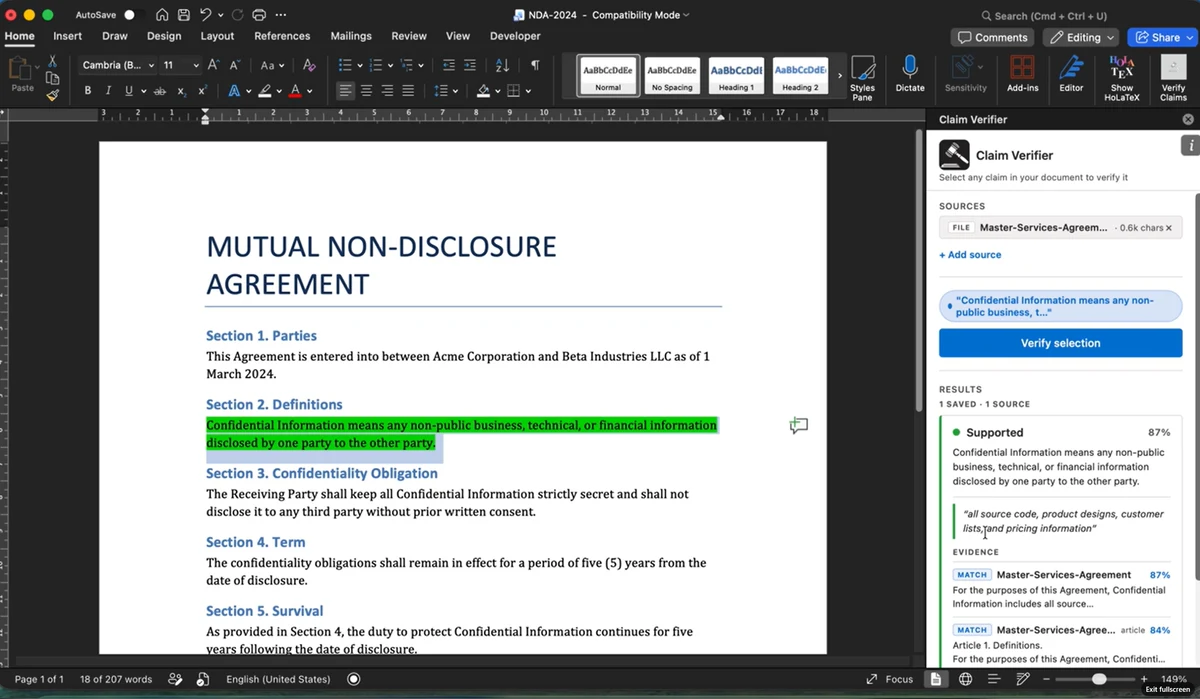1200x699 pixels.
Task: Click the Increase Indent icon
Action: point(470,65)
